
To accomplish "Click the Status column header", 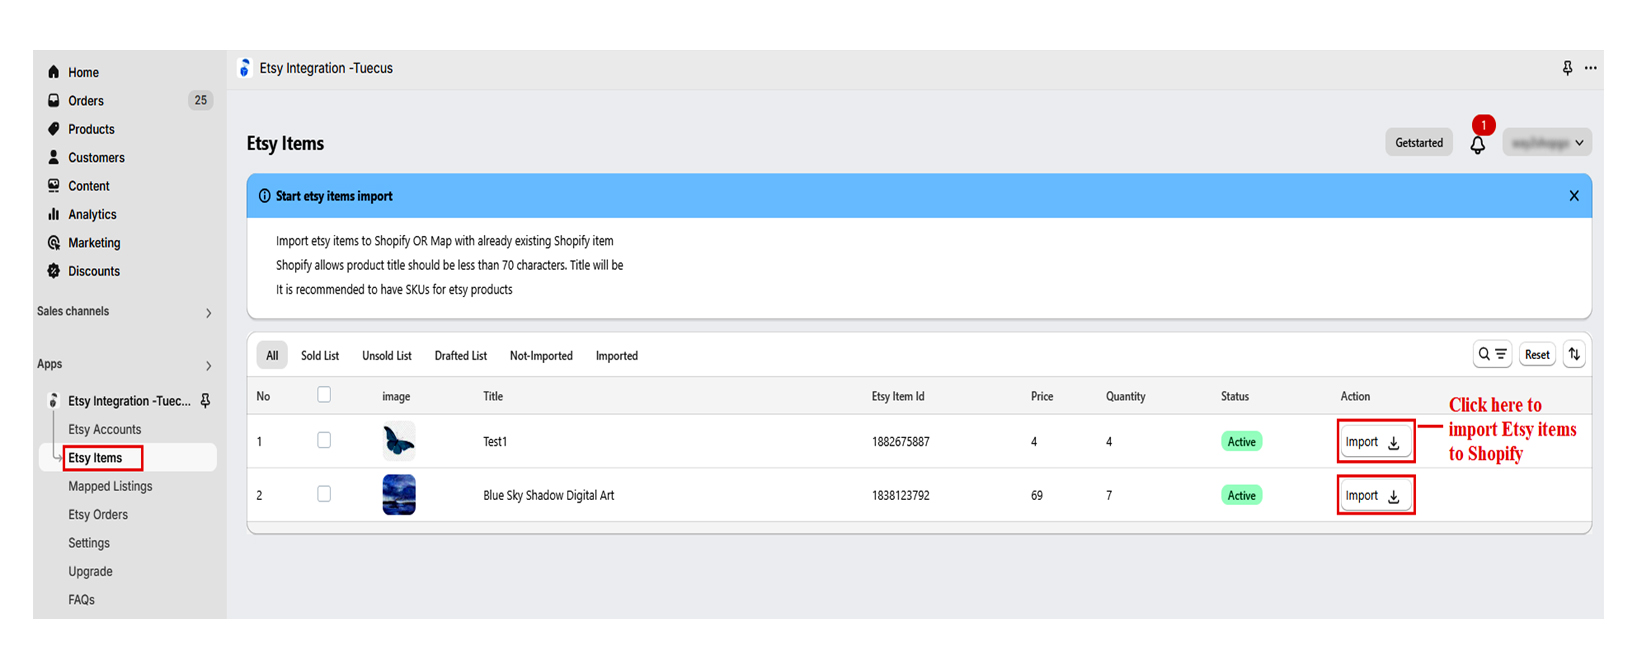I will pyautogui.click(x=1235, y=397).
